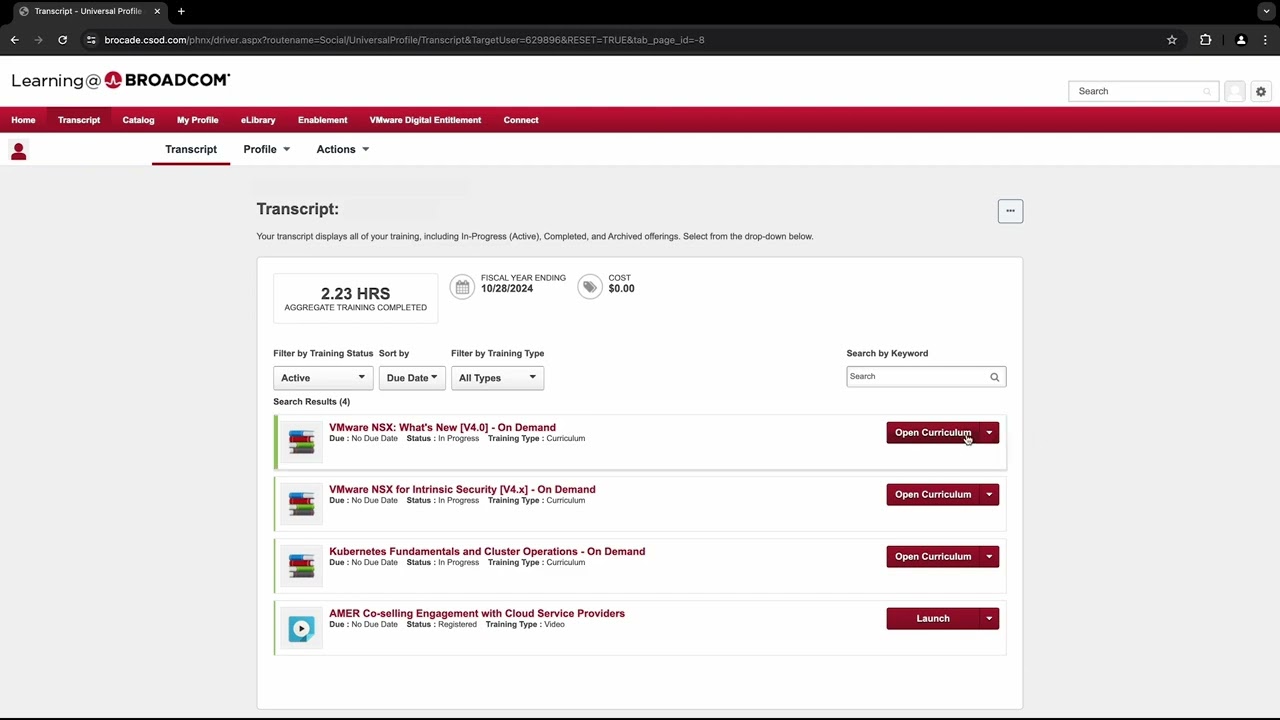Launch AMER Co-selling Engagement video
Image resolution: width=1280 pixels, height=720 pixels.
(933, 619)
